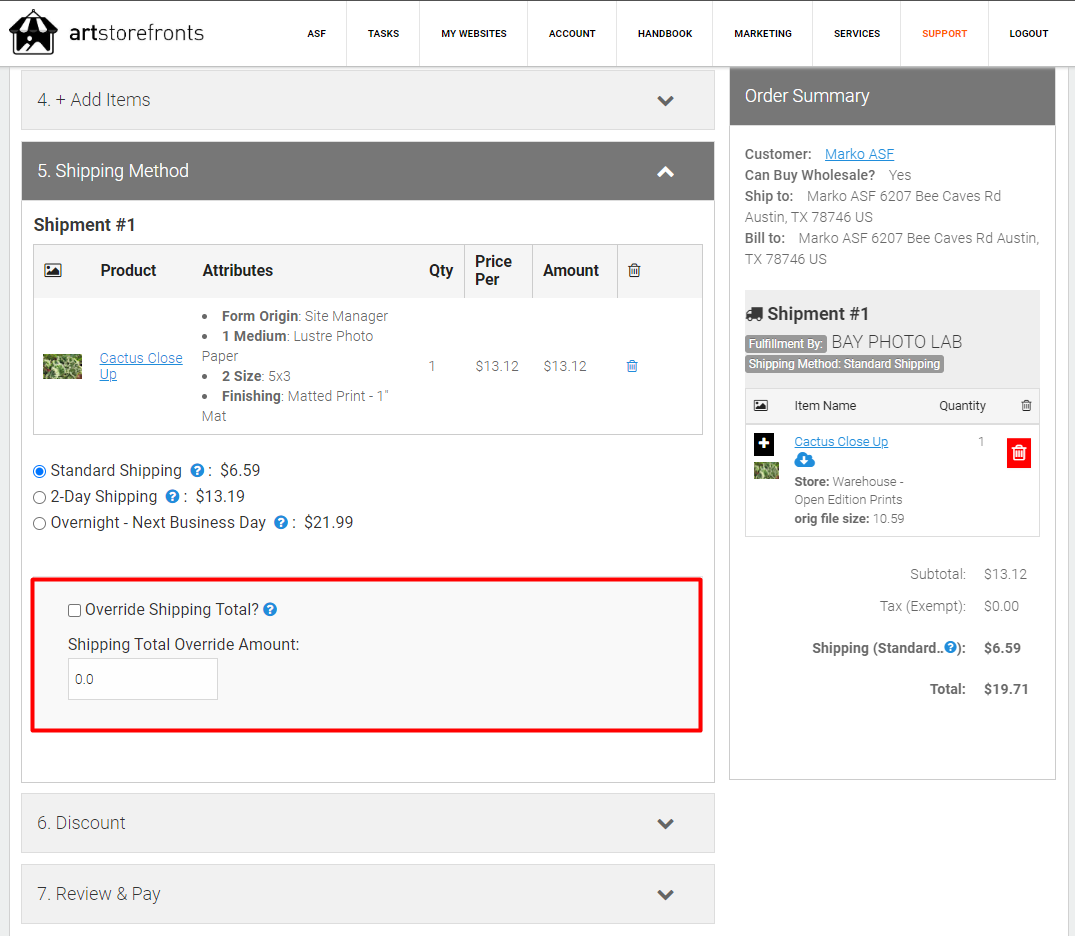Click the Order Summary heading
1075x936 pixels.
(x=807, y=96)
